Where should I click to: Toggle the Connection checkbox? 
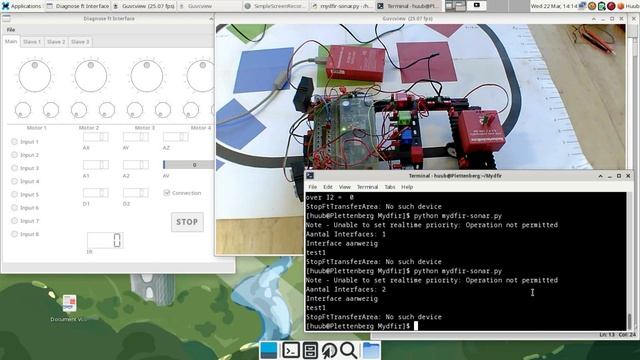[x=167, y=193]
